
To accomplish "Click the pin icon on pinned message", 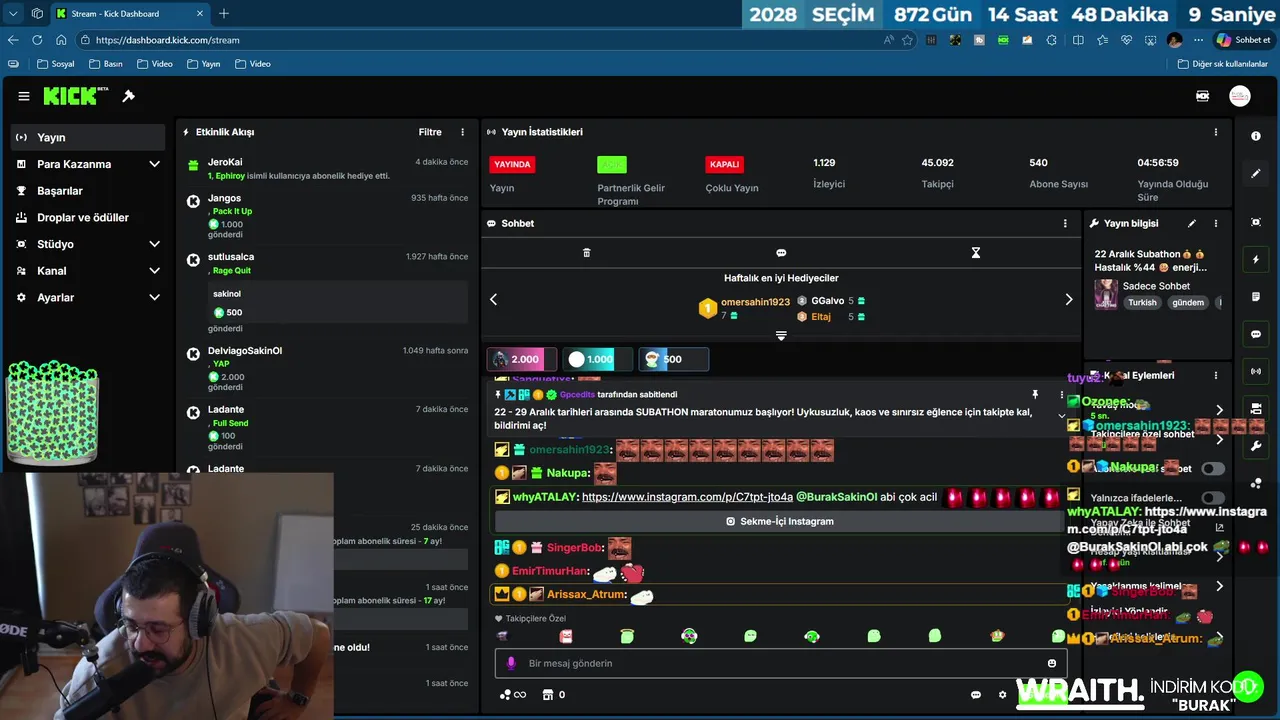I will pyautogui.click(x=1035, y=395).
